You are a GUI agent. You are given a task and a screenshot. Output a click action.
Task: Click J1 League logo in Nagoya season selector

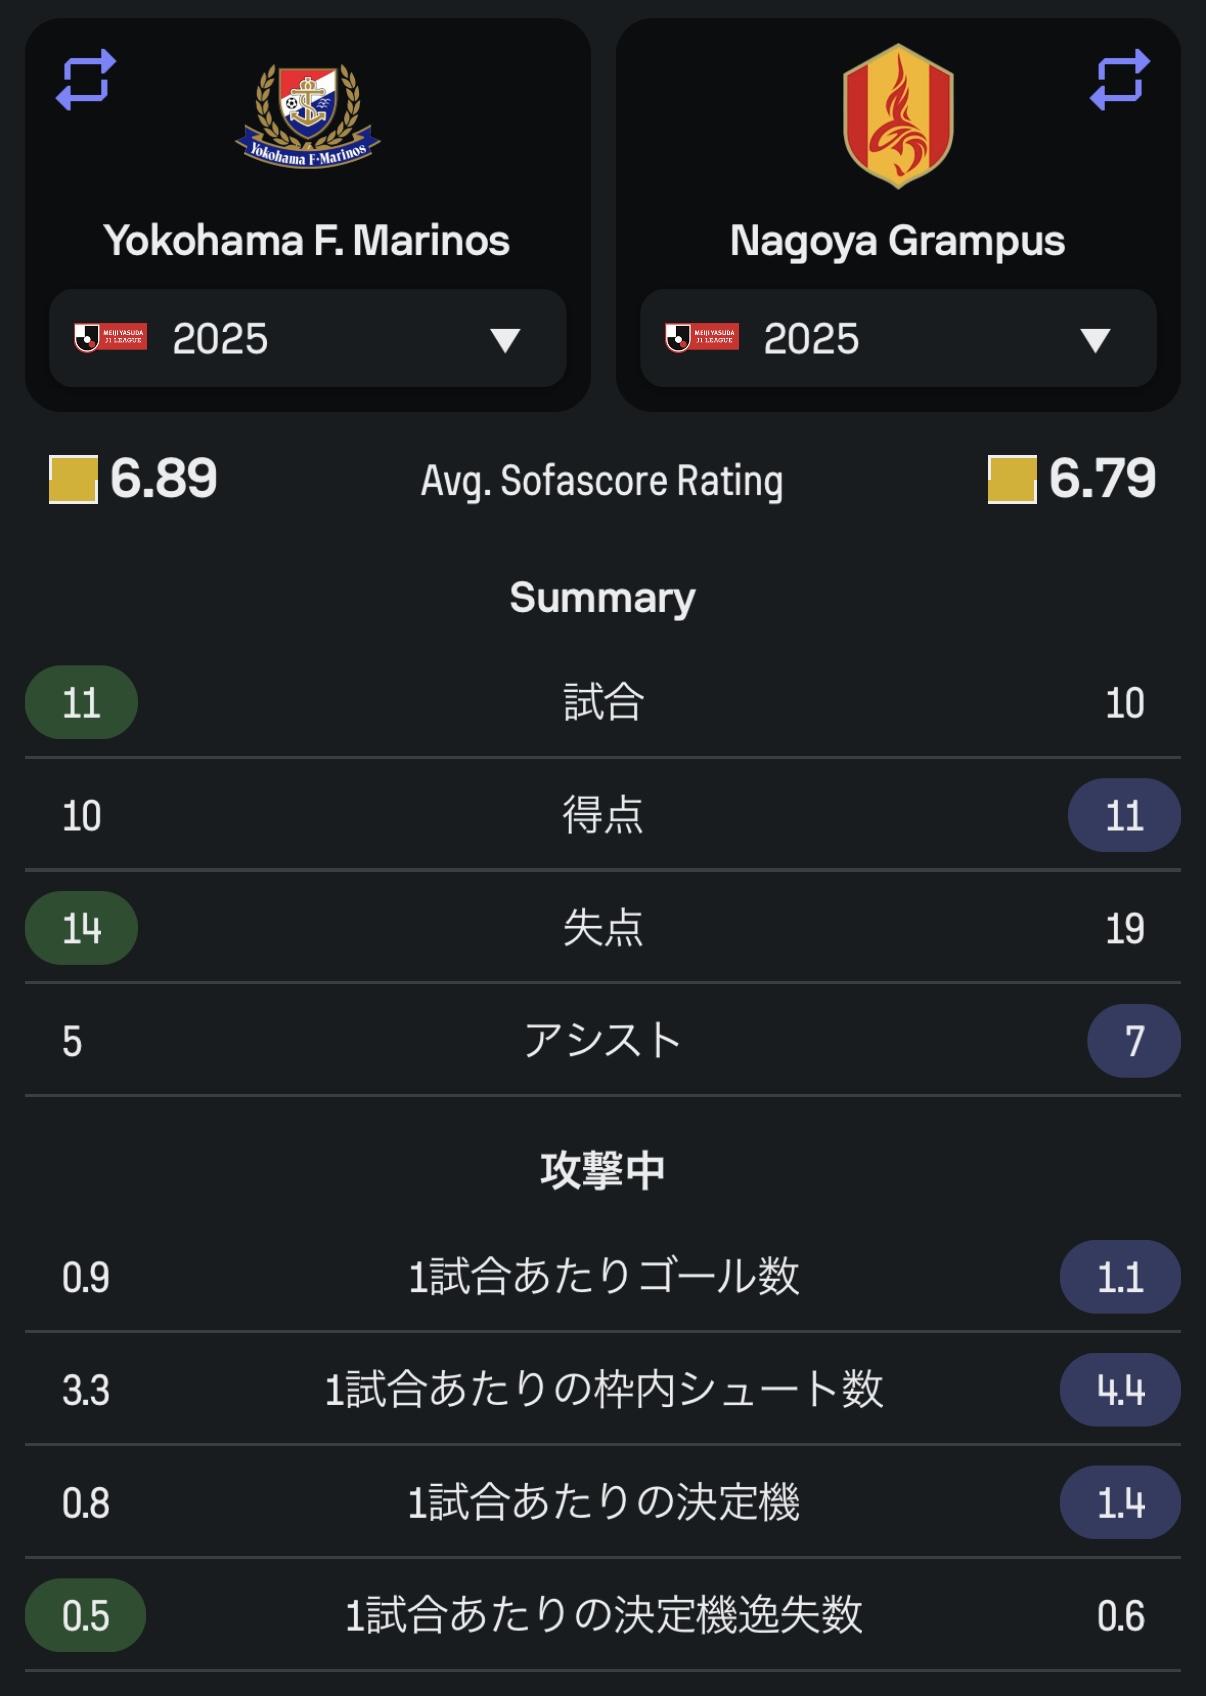pyautogui.click(x=701, y=338)
